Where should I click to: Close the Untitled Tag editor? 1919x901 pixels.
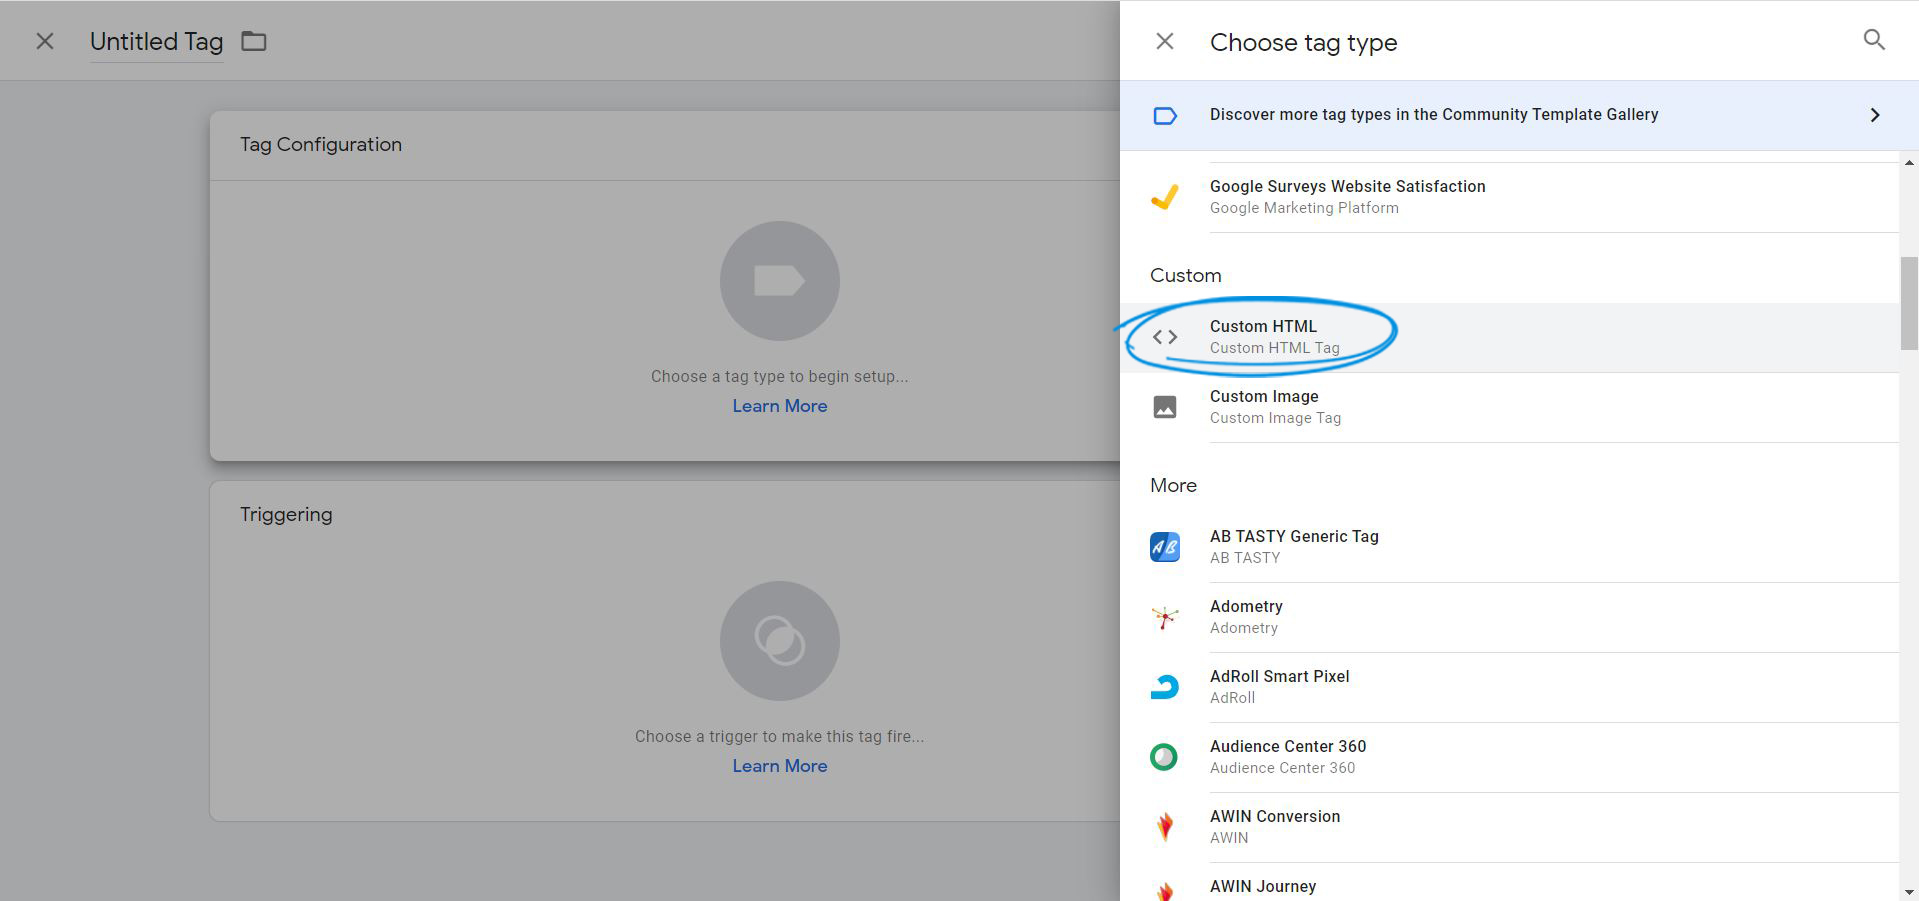pyautogui.click(x=45, y=41)
